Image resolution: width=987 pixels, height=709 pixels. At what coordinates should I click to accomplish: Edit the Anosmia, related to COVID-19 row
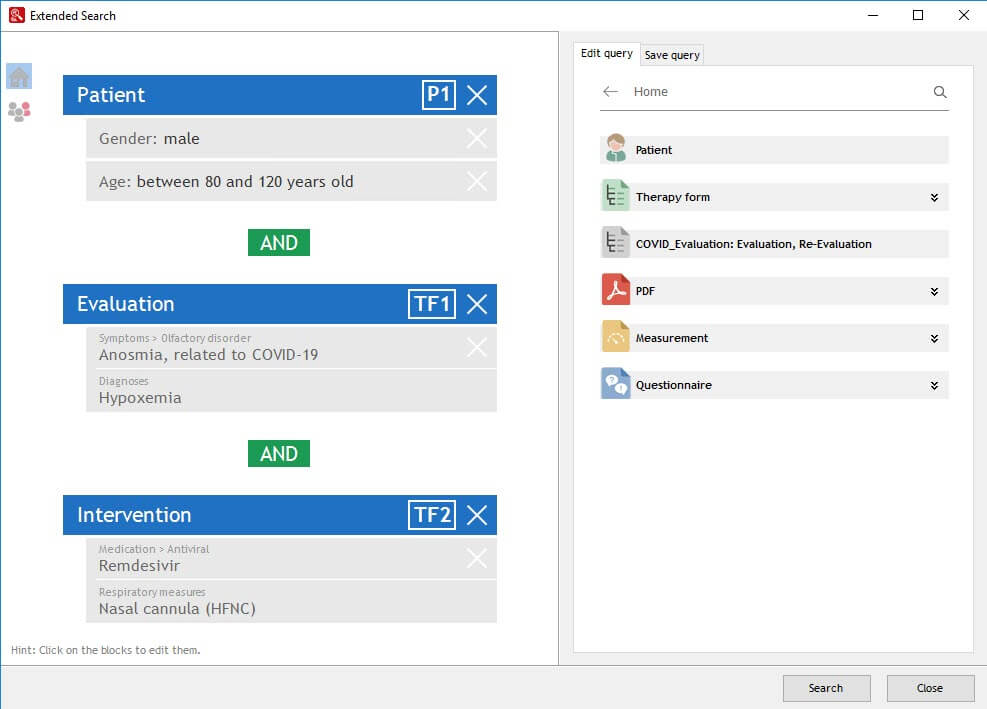pyautogui.click(x=291, y=347)
